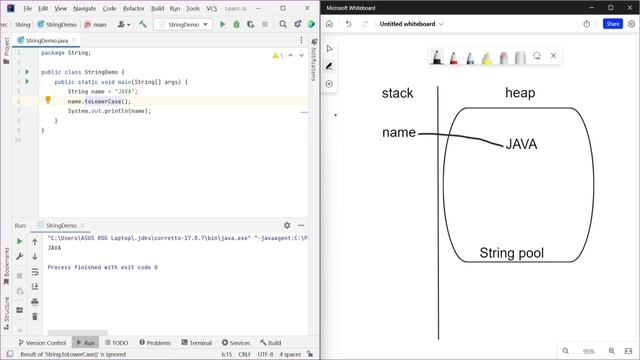
Task: Close the Whiteboard pen toolbar
Action: [x=553, y=56]
